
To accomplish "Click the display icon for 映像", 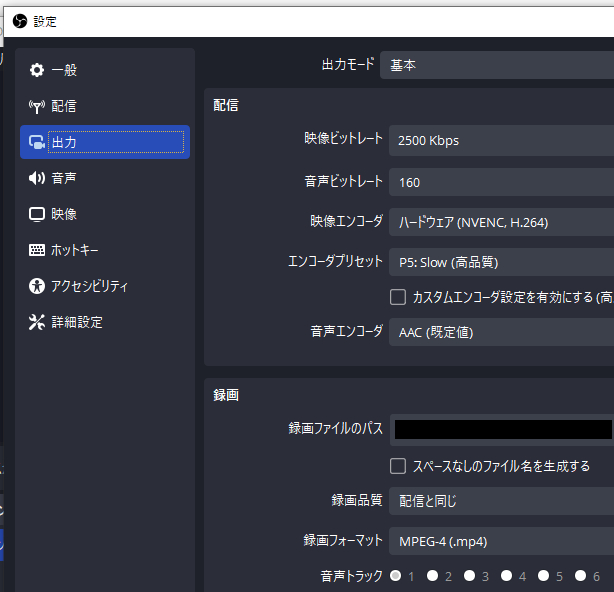I will pos(37,214).
